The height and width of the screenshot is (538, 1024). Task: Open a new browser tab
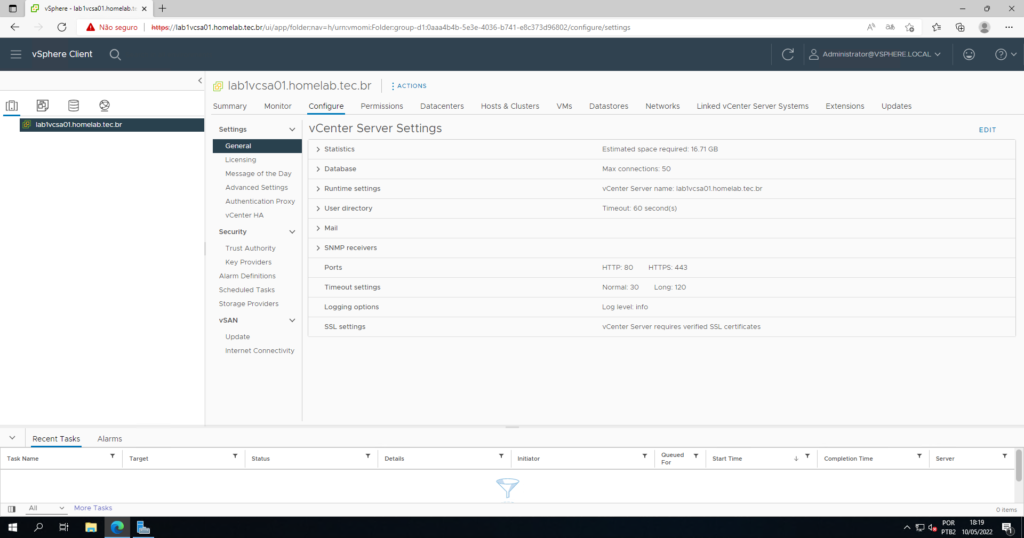[162, 8]
